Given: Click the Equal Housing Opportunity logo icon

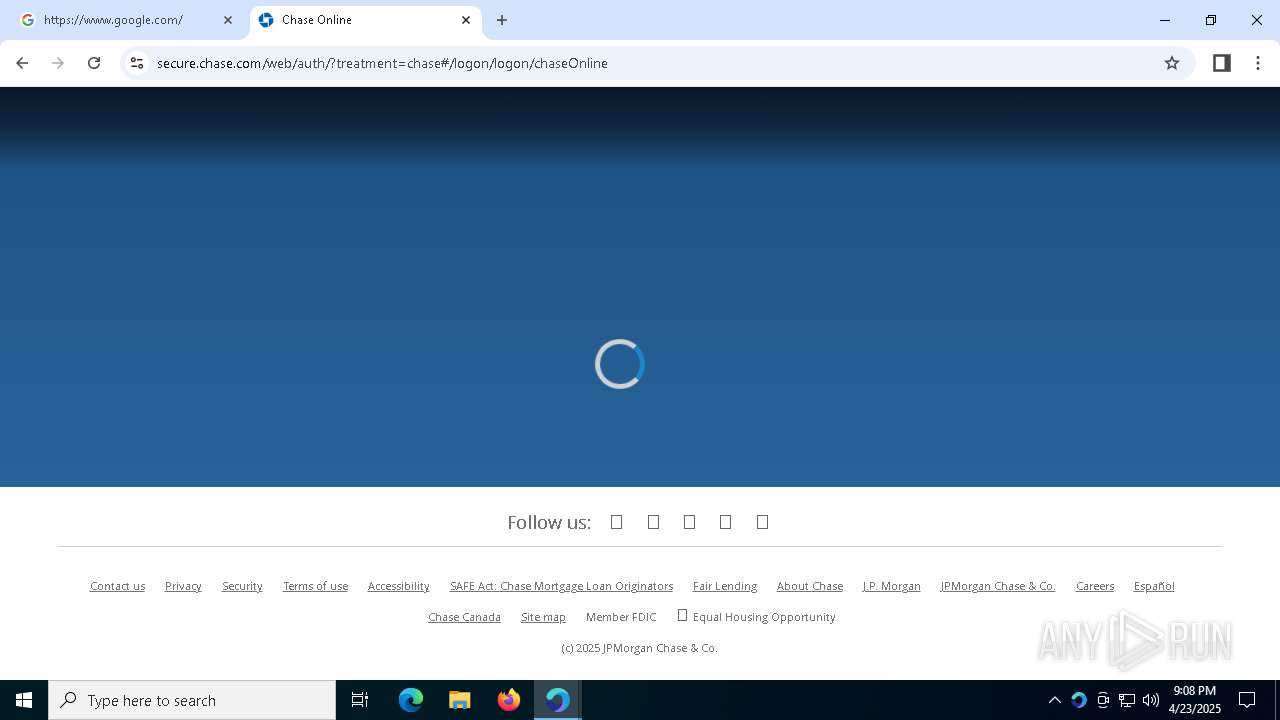Looking at the screenshot, I should tap(682, 616).
